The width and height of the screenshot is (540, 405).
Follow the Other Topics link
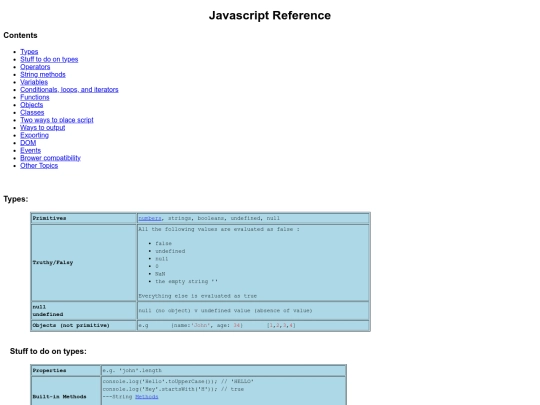click(39, 165)
